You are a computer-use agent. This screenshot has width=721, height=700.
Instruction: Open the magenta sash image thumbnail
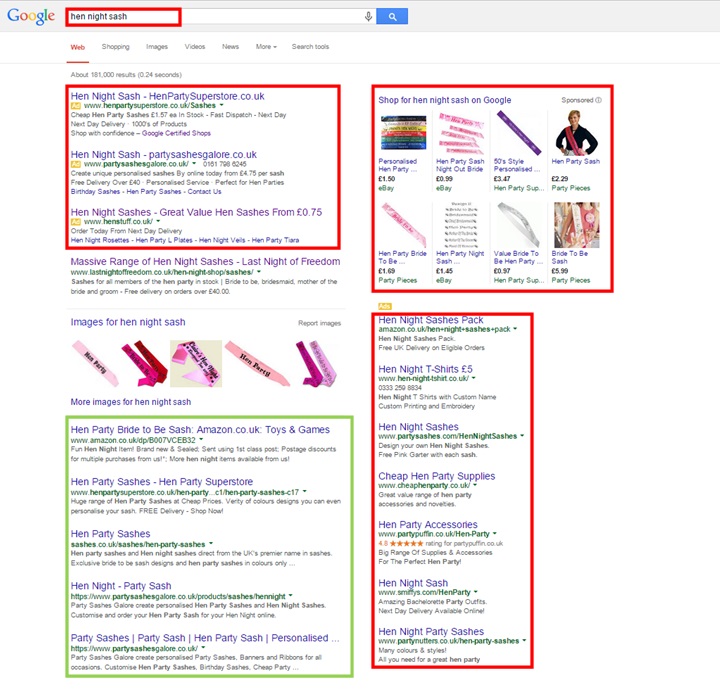317,363
